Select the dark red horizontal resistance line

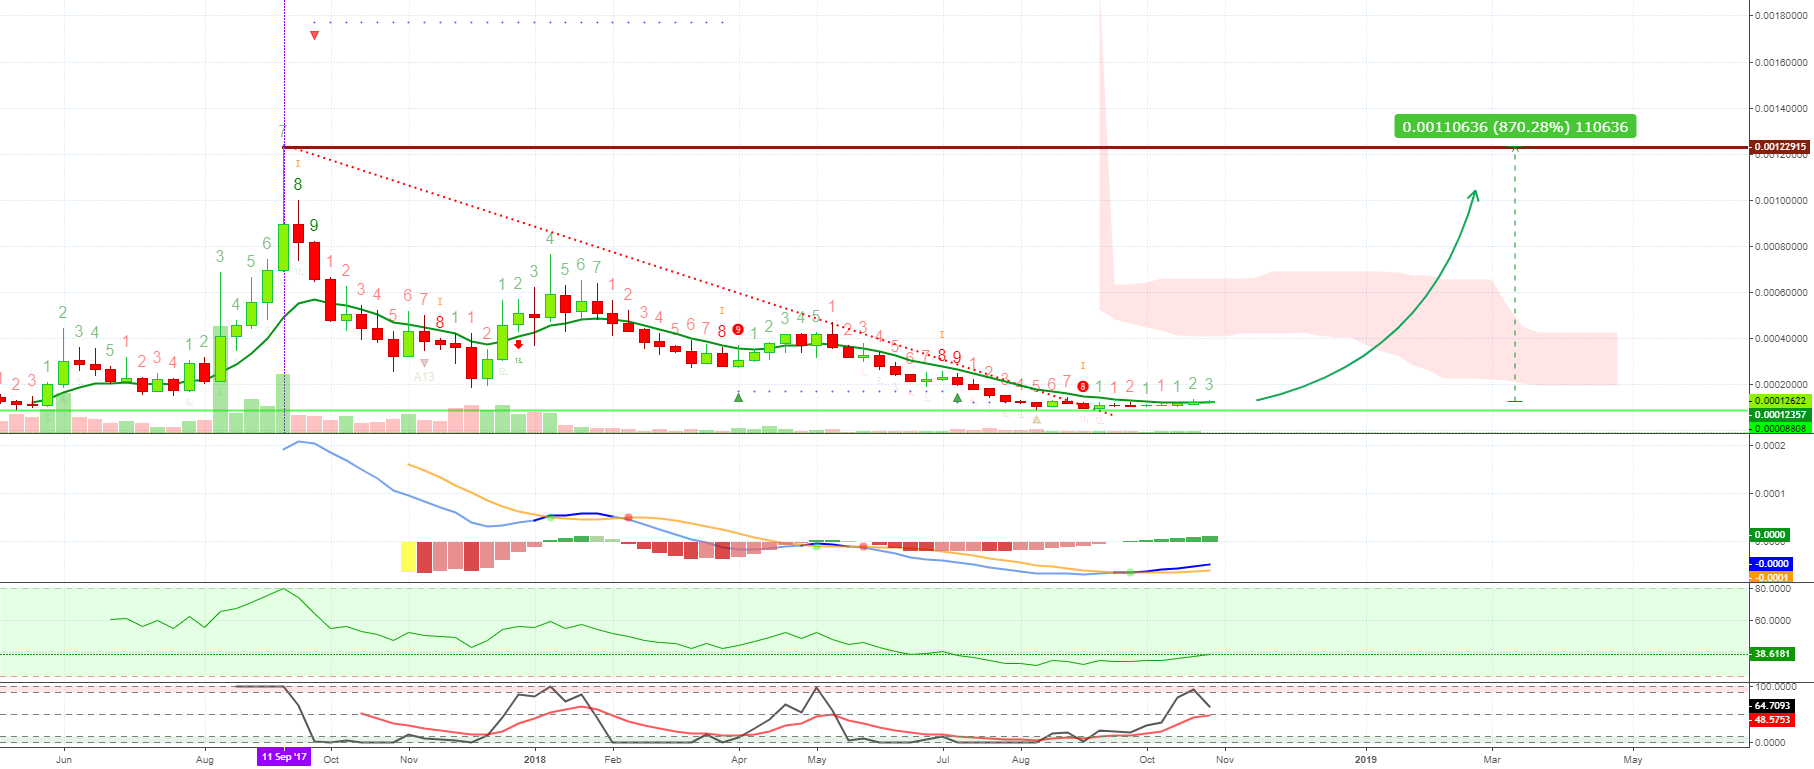point(1016,148)
